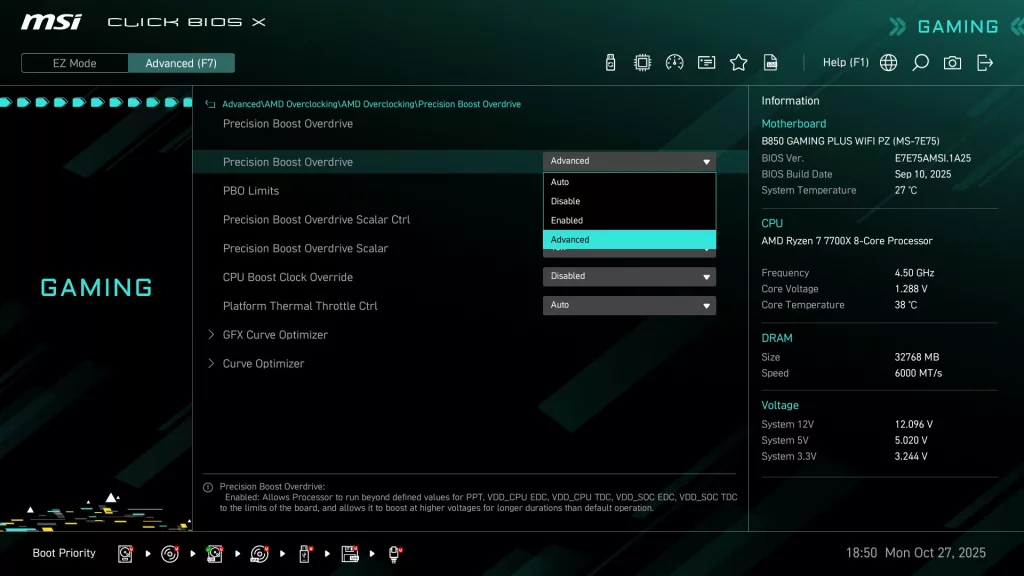Open the Hardware Monitor gauge icon
The width and height of the screenshot is (1024, 576).
(x=675, y=62)
